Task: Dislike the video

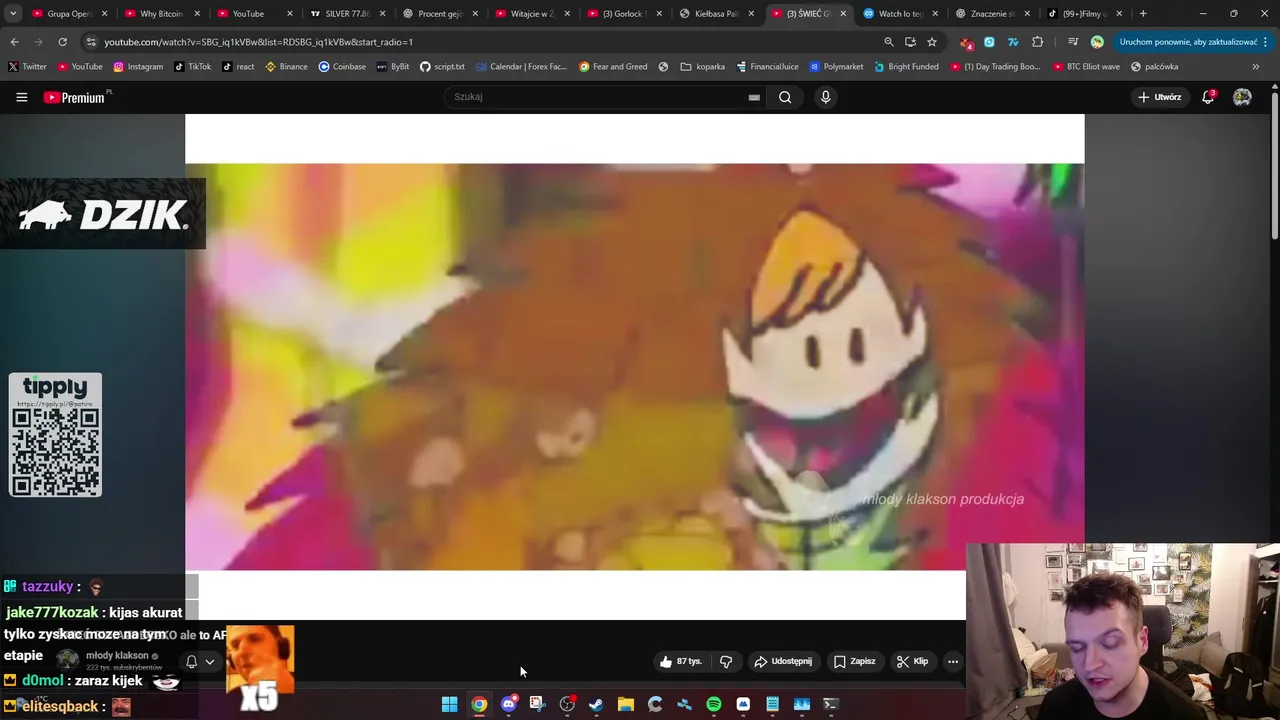Action: click(726, 661)
